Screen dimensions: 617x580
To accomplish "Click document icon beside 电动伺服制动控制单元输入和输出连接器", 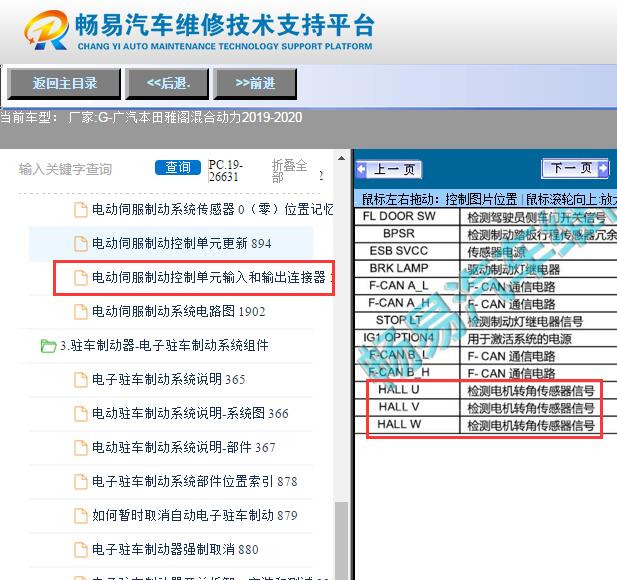I will click(x=81, y=278).
